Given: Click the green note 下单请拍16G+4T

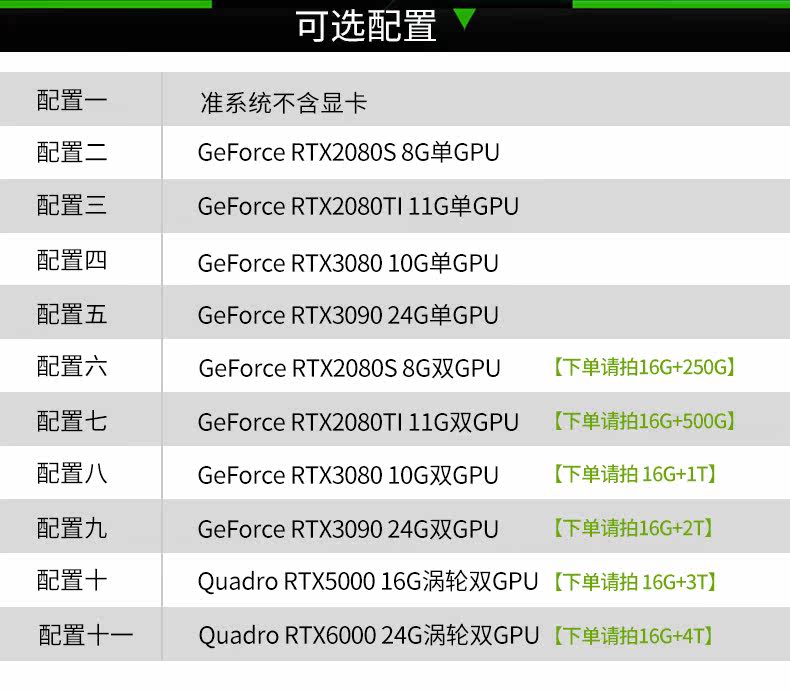Looking at the screenshot, I should tap(633, 636).
